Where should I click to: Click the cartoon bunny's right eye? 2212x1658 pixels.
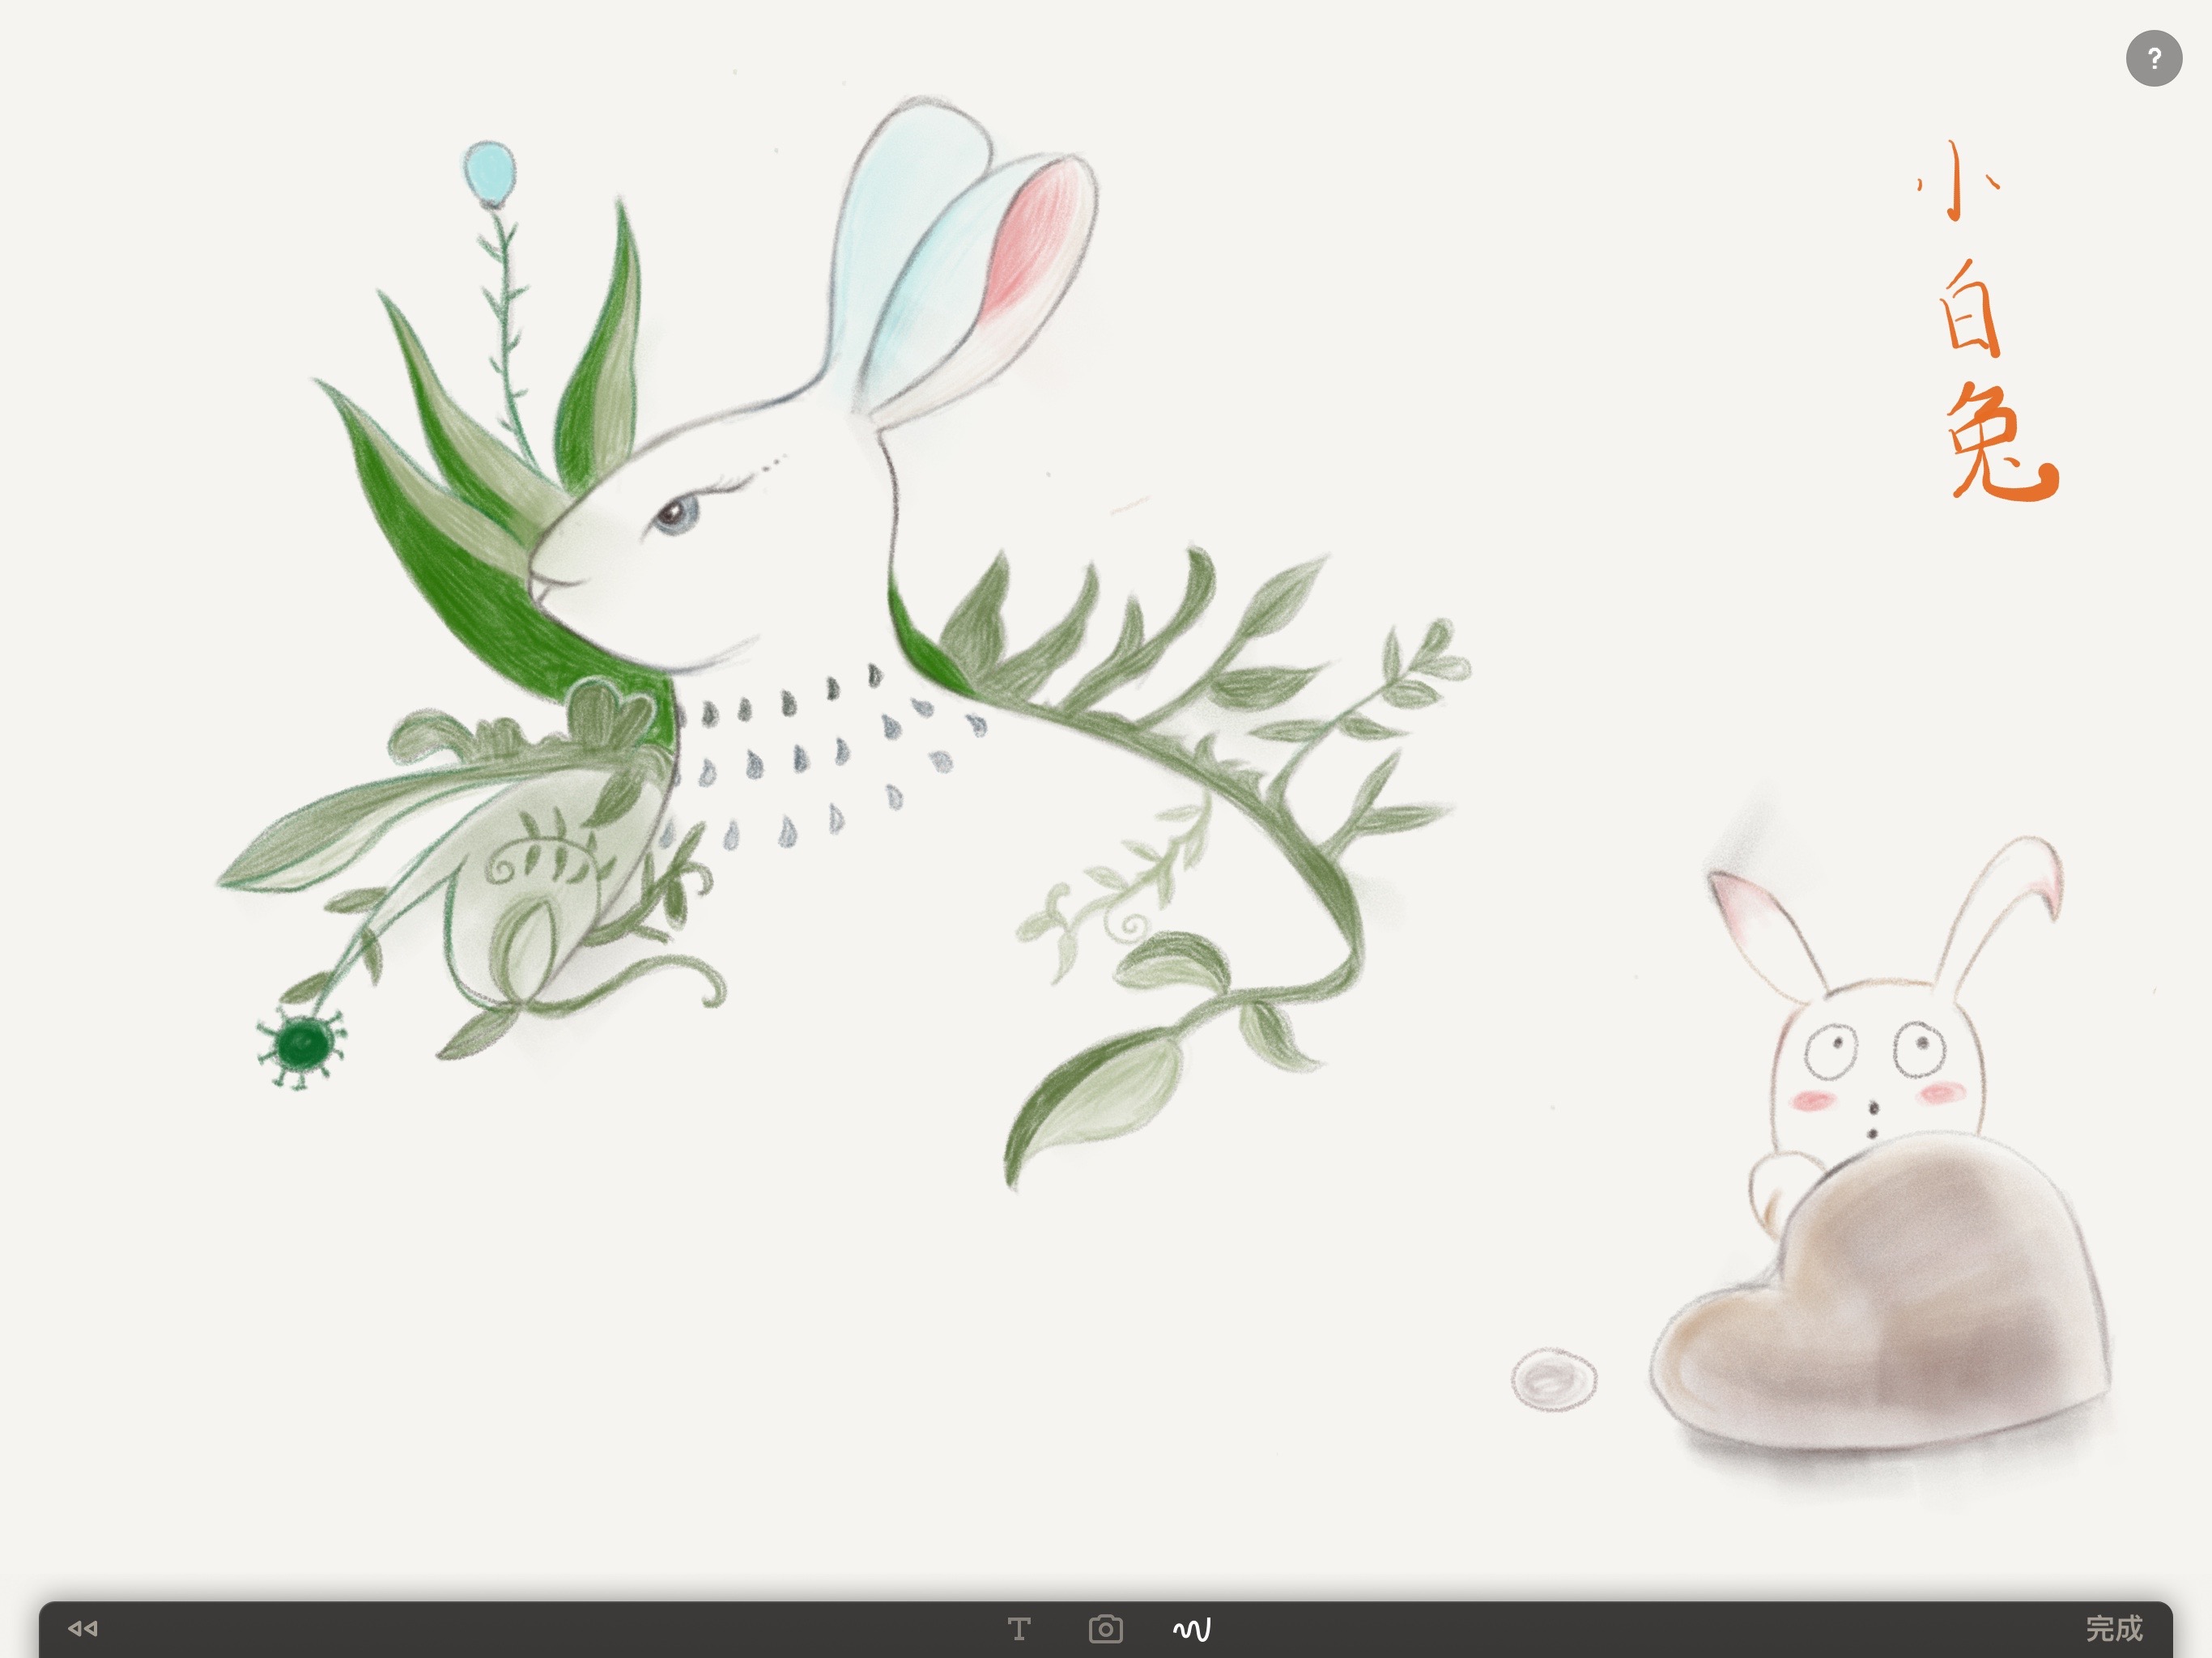coord(1918,1048)
